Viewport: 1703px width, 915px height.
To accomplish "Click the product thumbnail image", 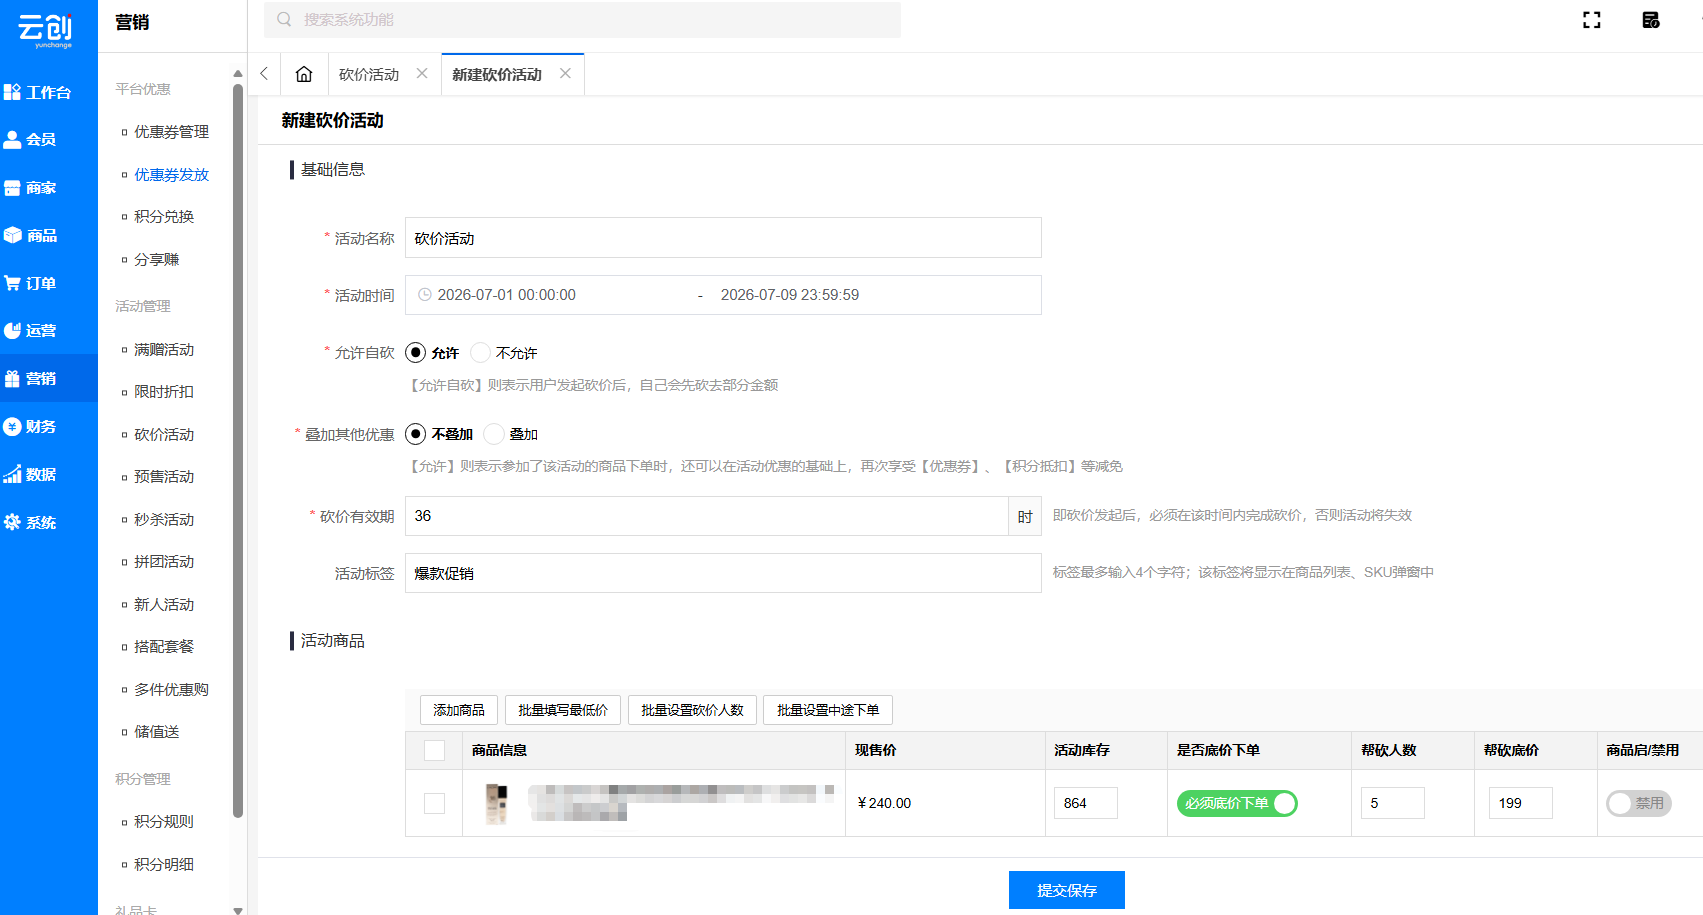I will point(496,803).
